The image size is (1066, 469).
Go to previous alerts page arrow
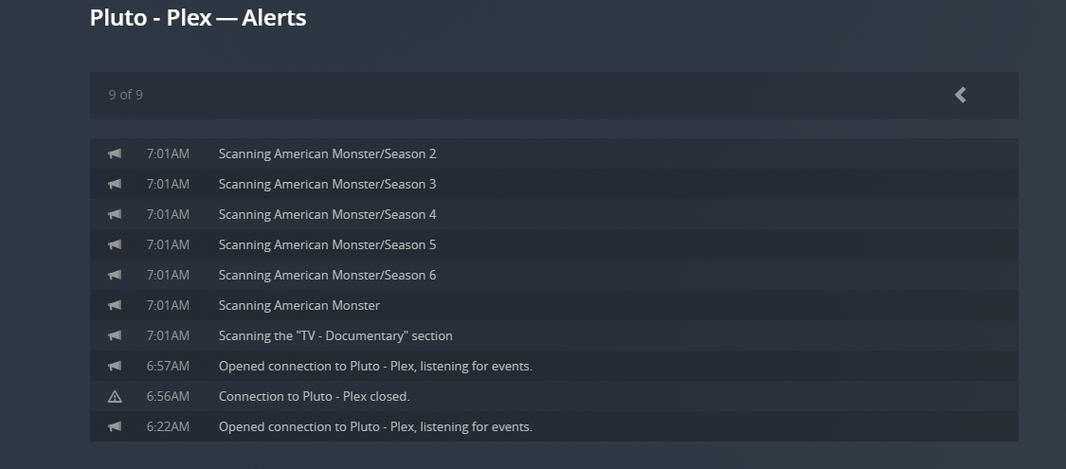960,95
